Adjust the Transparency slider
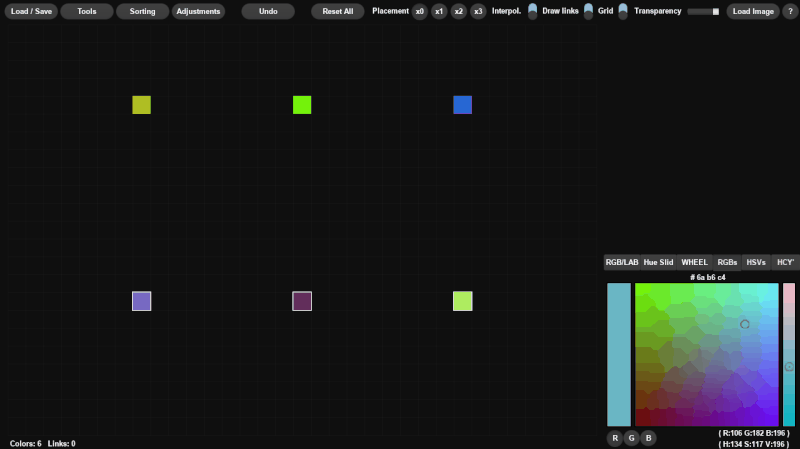The width and height of the screenshot is (800, 449). (x=704, y=11)
